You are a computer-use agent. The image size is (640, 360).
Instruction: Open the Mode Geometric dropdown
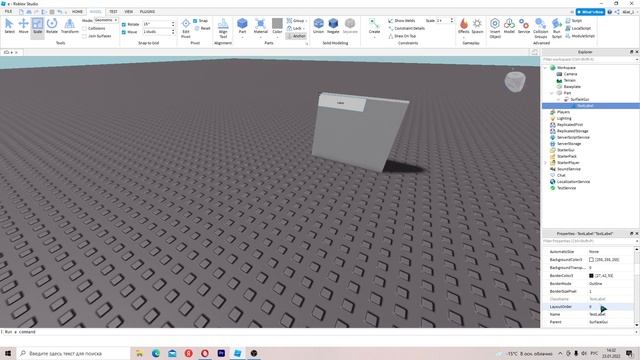(106, 20)
